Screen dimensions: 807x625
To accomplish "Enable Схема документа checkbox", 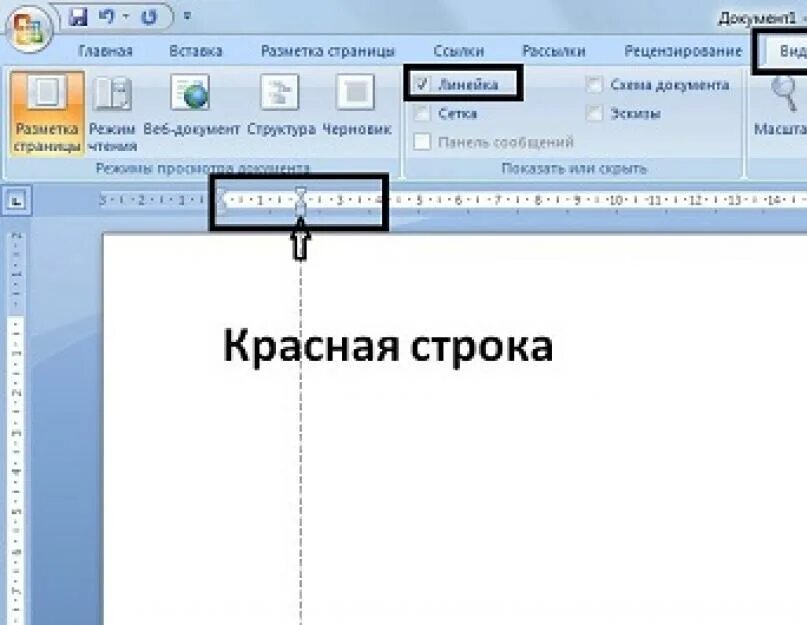I will [594, 84].
